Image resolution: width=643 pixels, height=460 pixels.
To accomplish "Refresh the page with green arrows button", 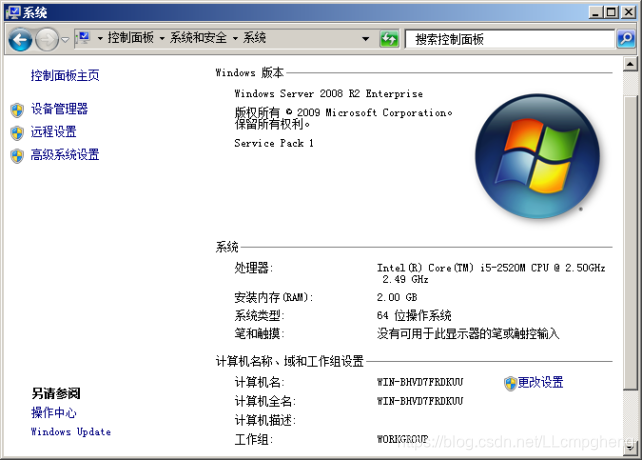I will pyautogui.click(x=389, y=39).
